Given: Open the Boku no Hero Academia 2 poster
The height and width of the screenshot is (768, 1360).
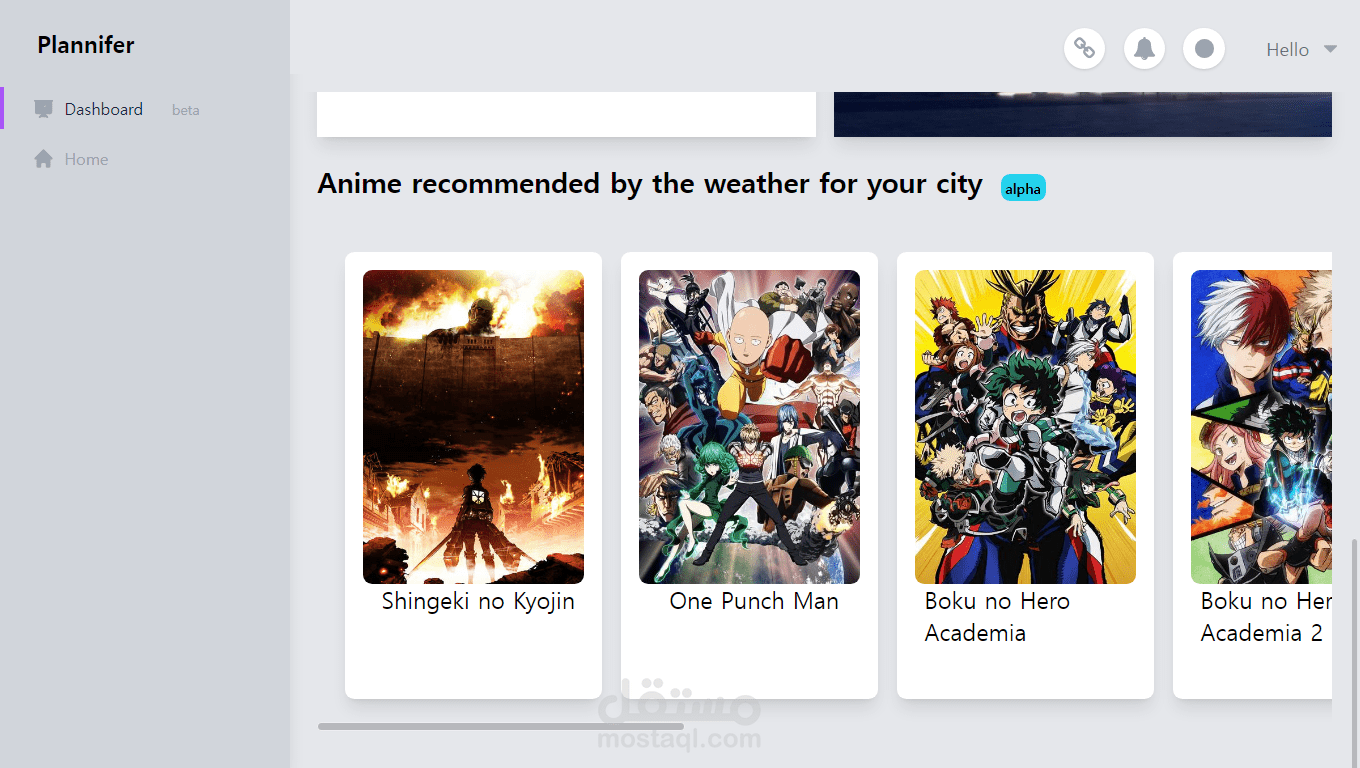Looking at the screenshot, I should [x=1261, y=427].
